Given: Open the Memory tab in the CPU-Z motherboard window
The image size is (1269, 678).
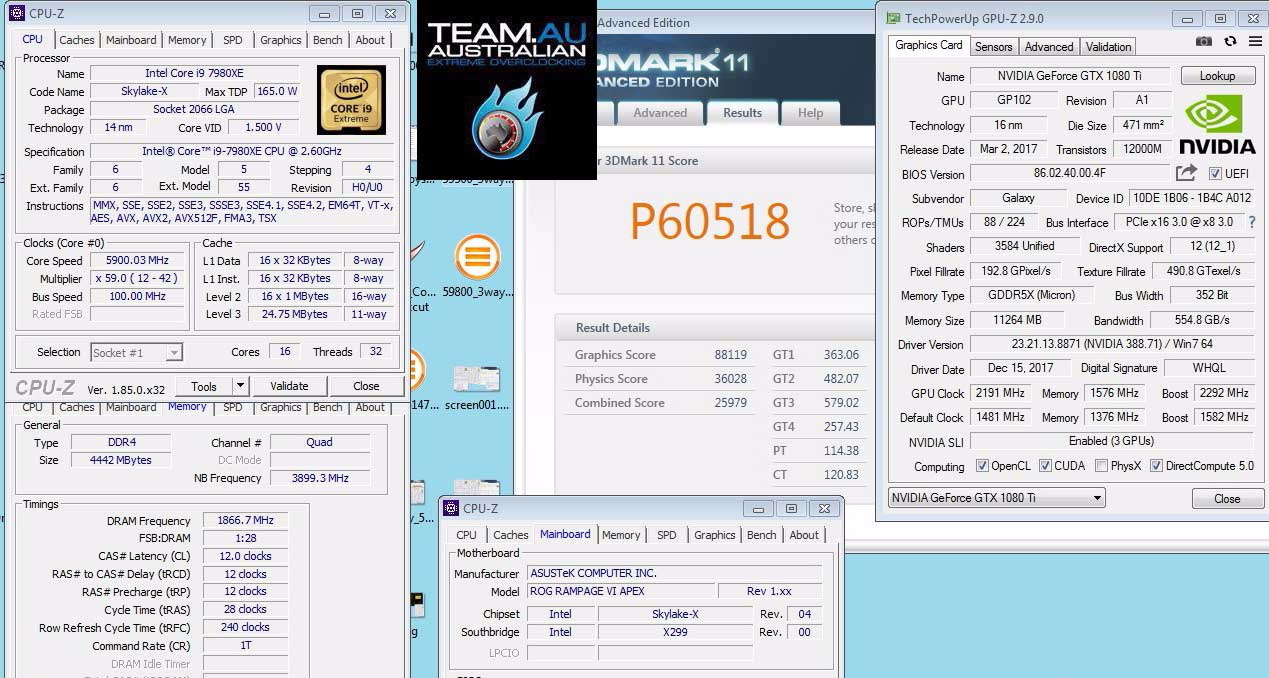Looking at the screenshot, I should (621, 535).
